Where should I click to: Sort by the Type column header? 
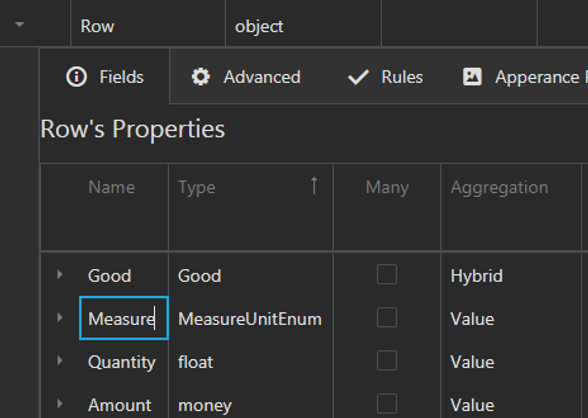tap(196, 187)
